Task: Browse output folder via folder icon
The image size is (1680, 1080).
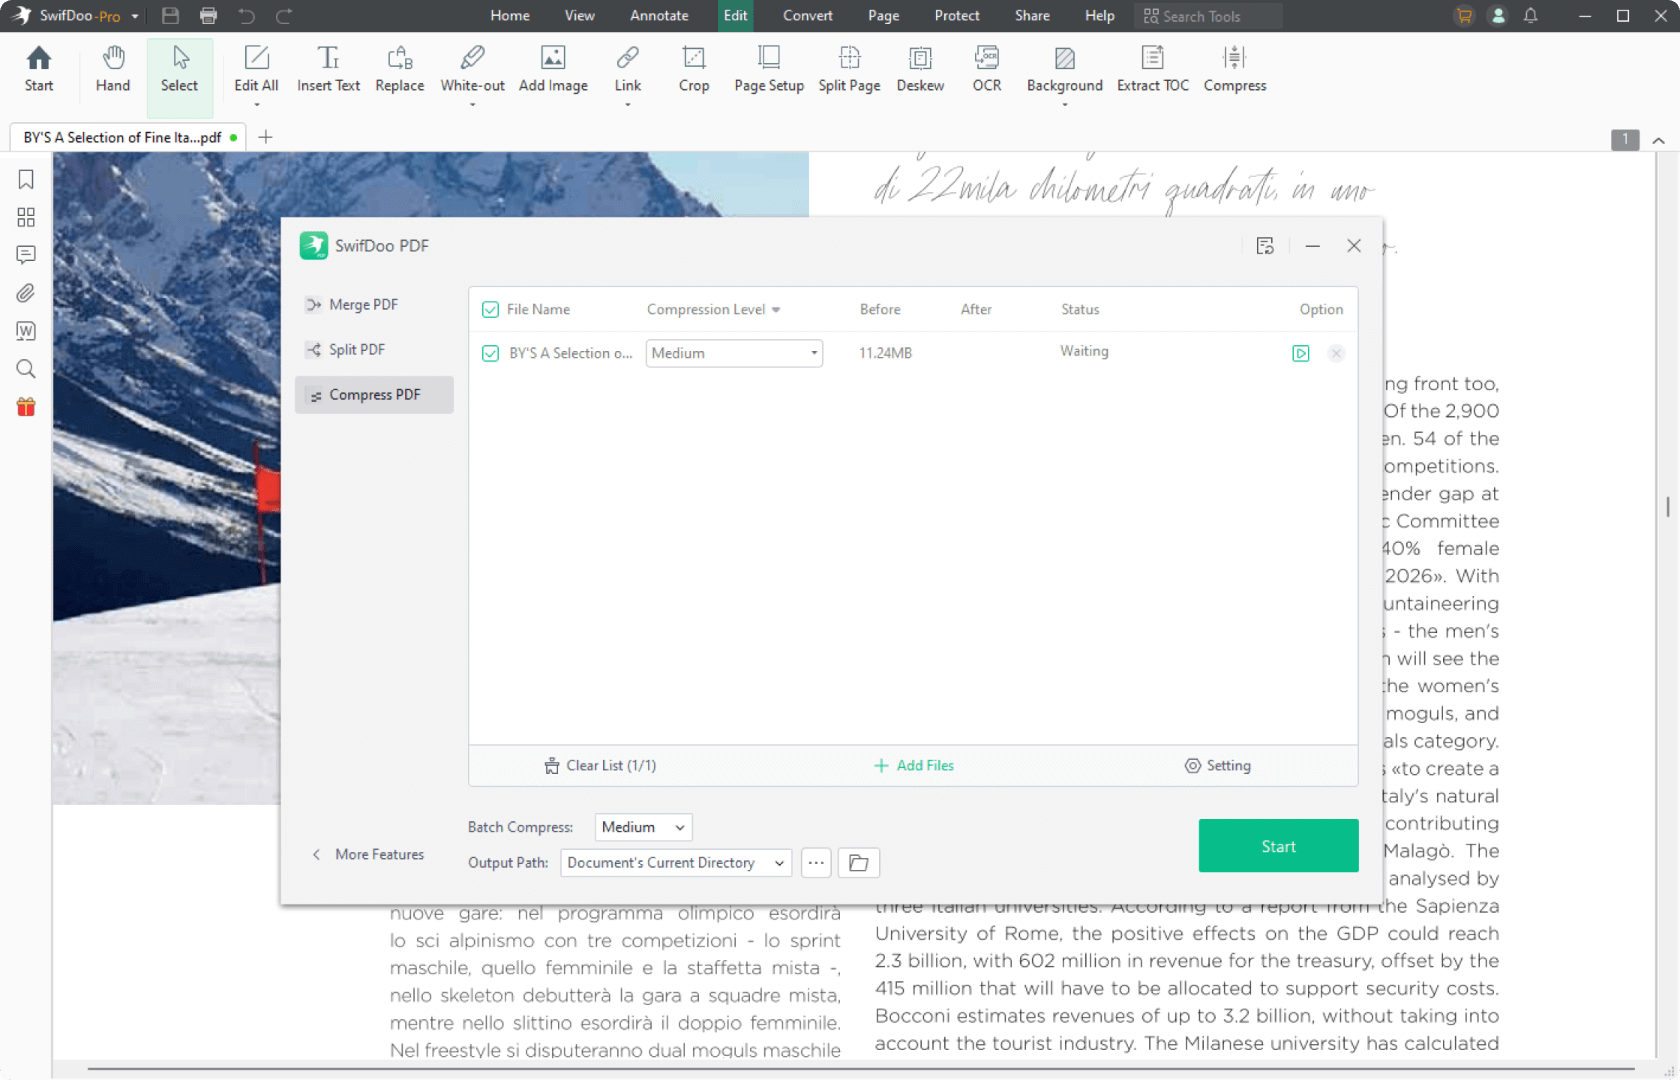Action: point(859,863)
